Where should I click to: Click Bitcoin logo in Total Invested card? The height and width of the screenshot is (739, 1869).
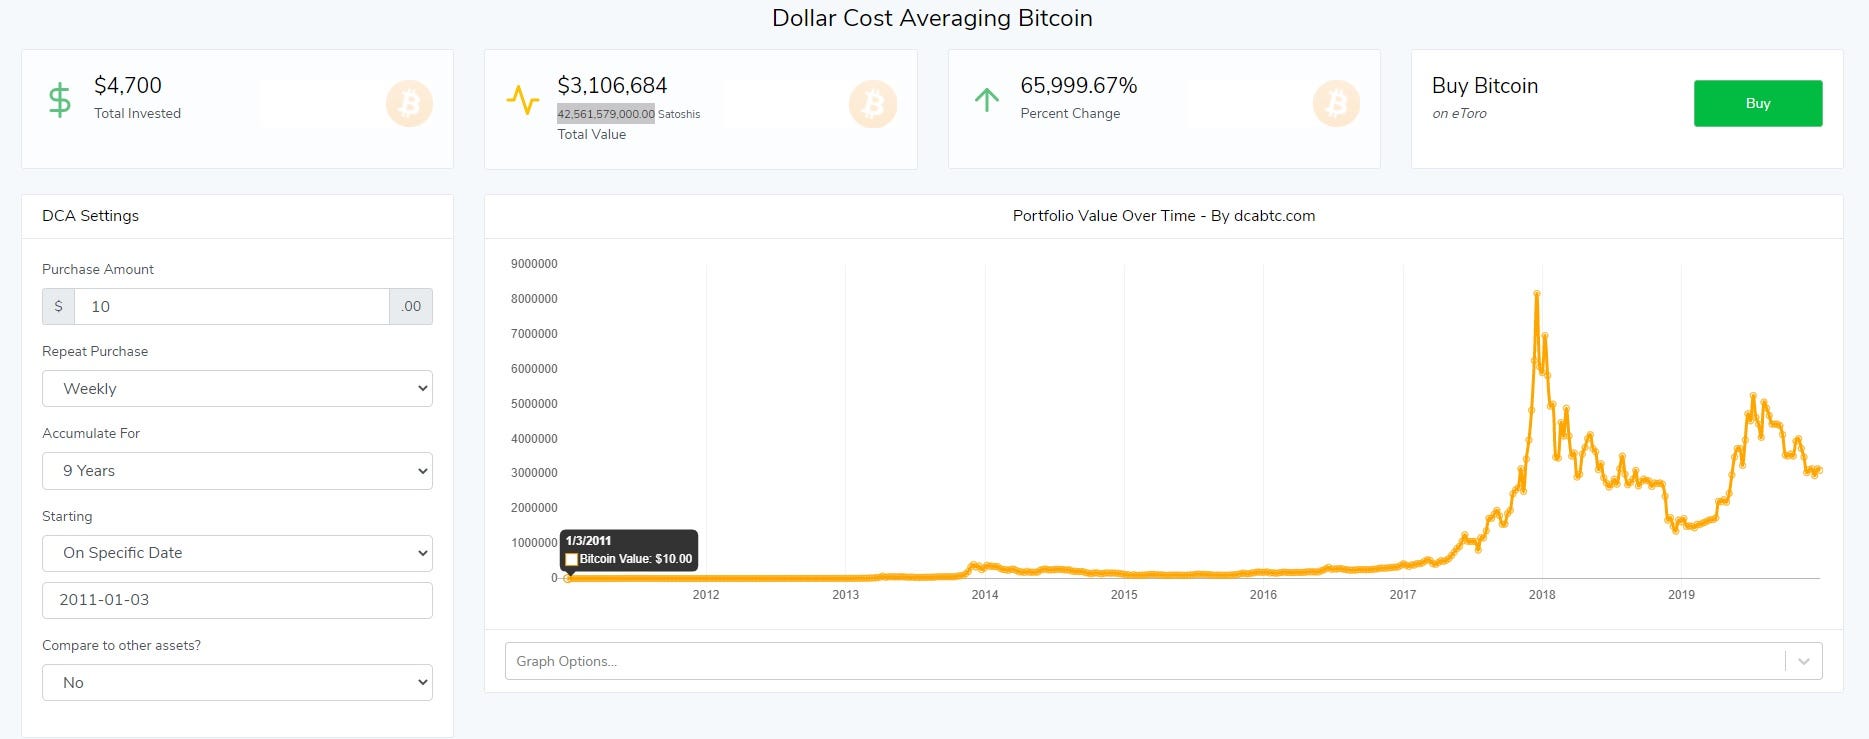(x=409, y=104)
